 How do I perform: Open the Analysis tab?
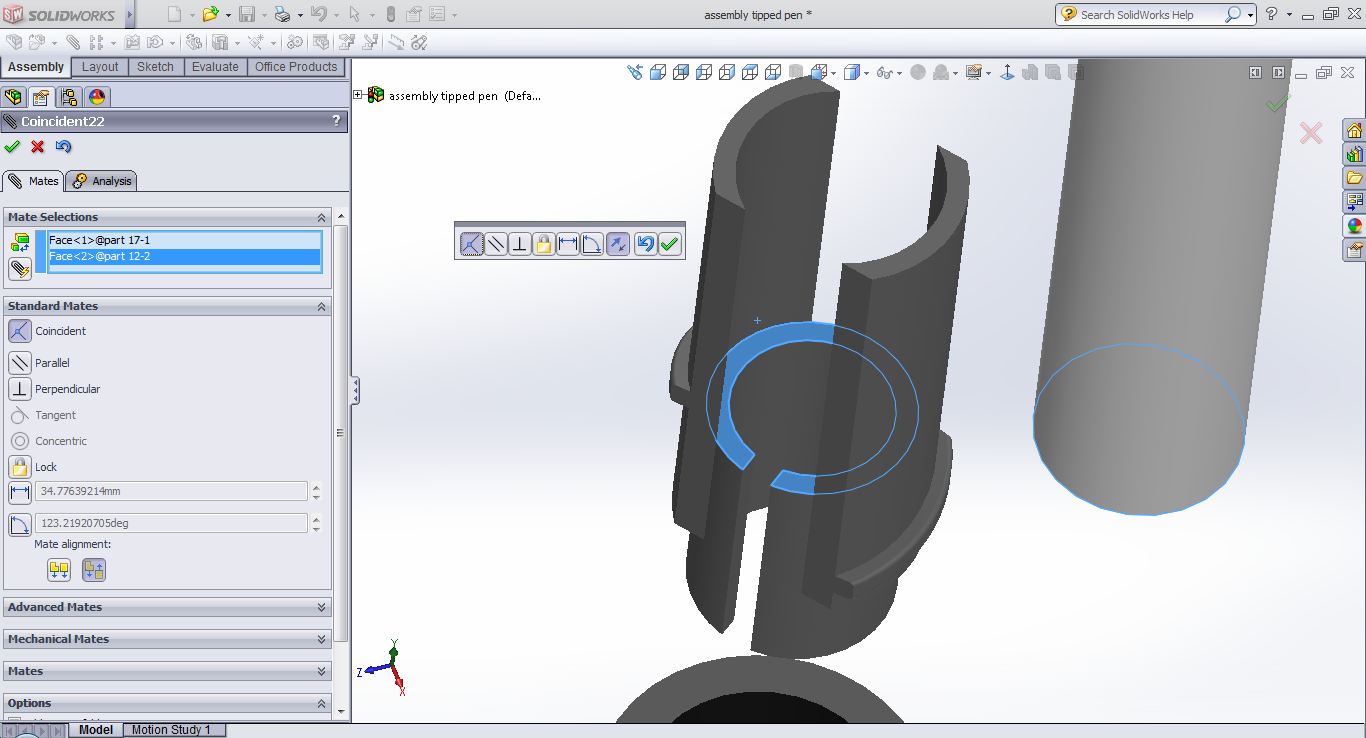(x=102, y=181)
